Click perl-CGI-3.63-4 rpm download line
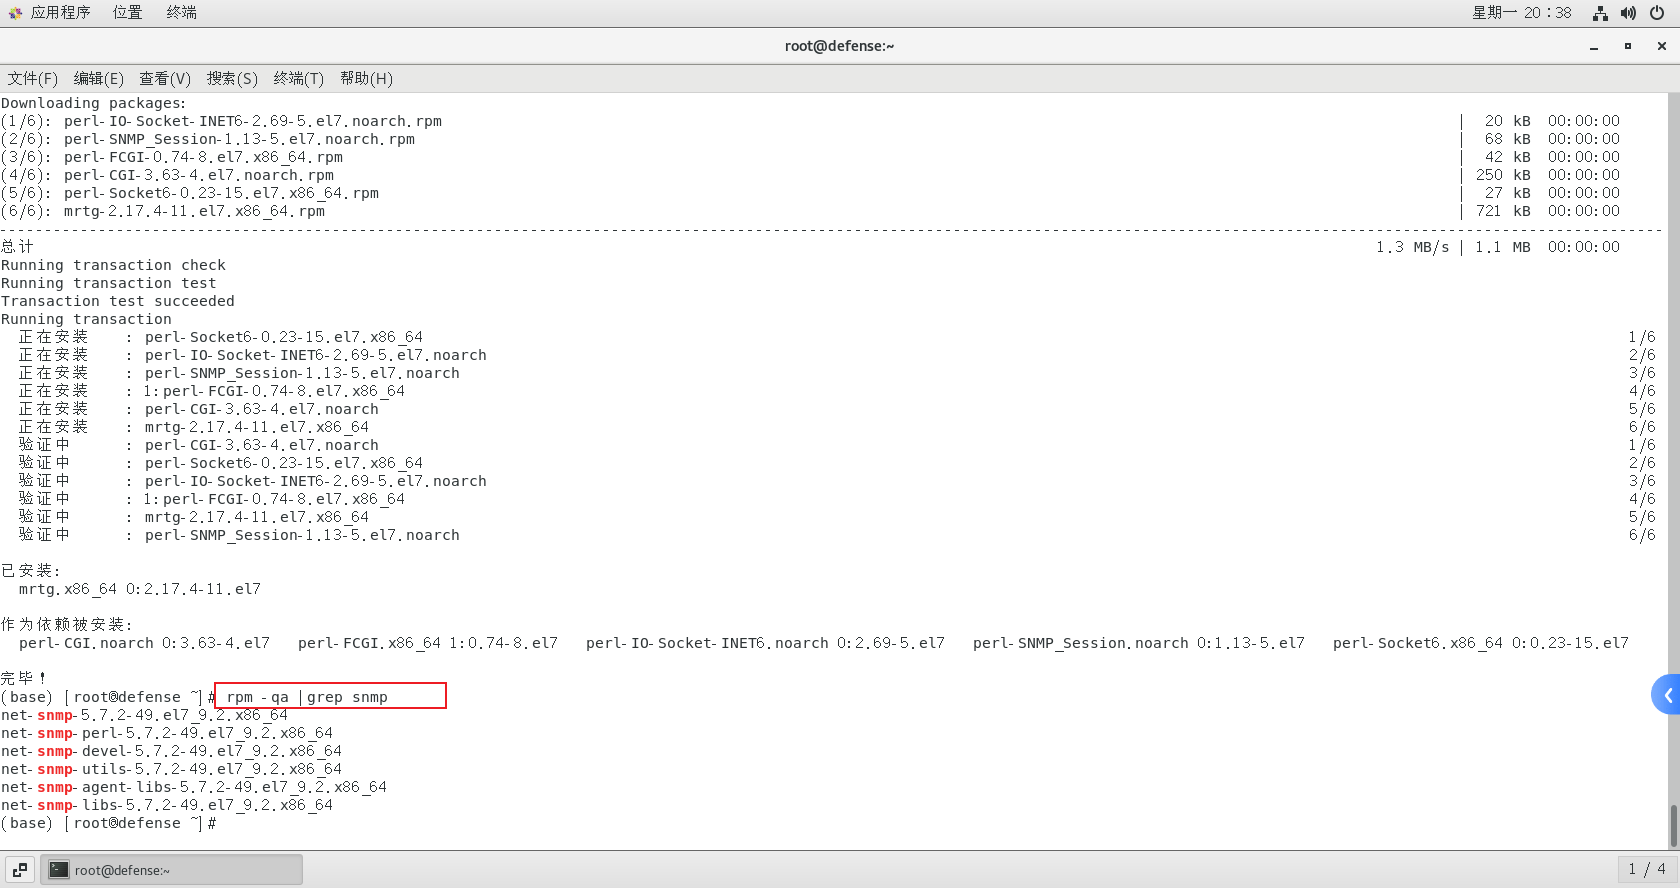The image size is (1680, 888). click(x=167, y=175)
